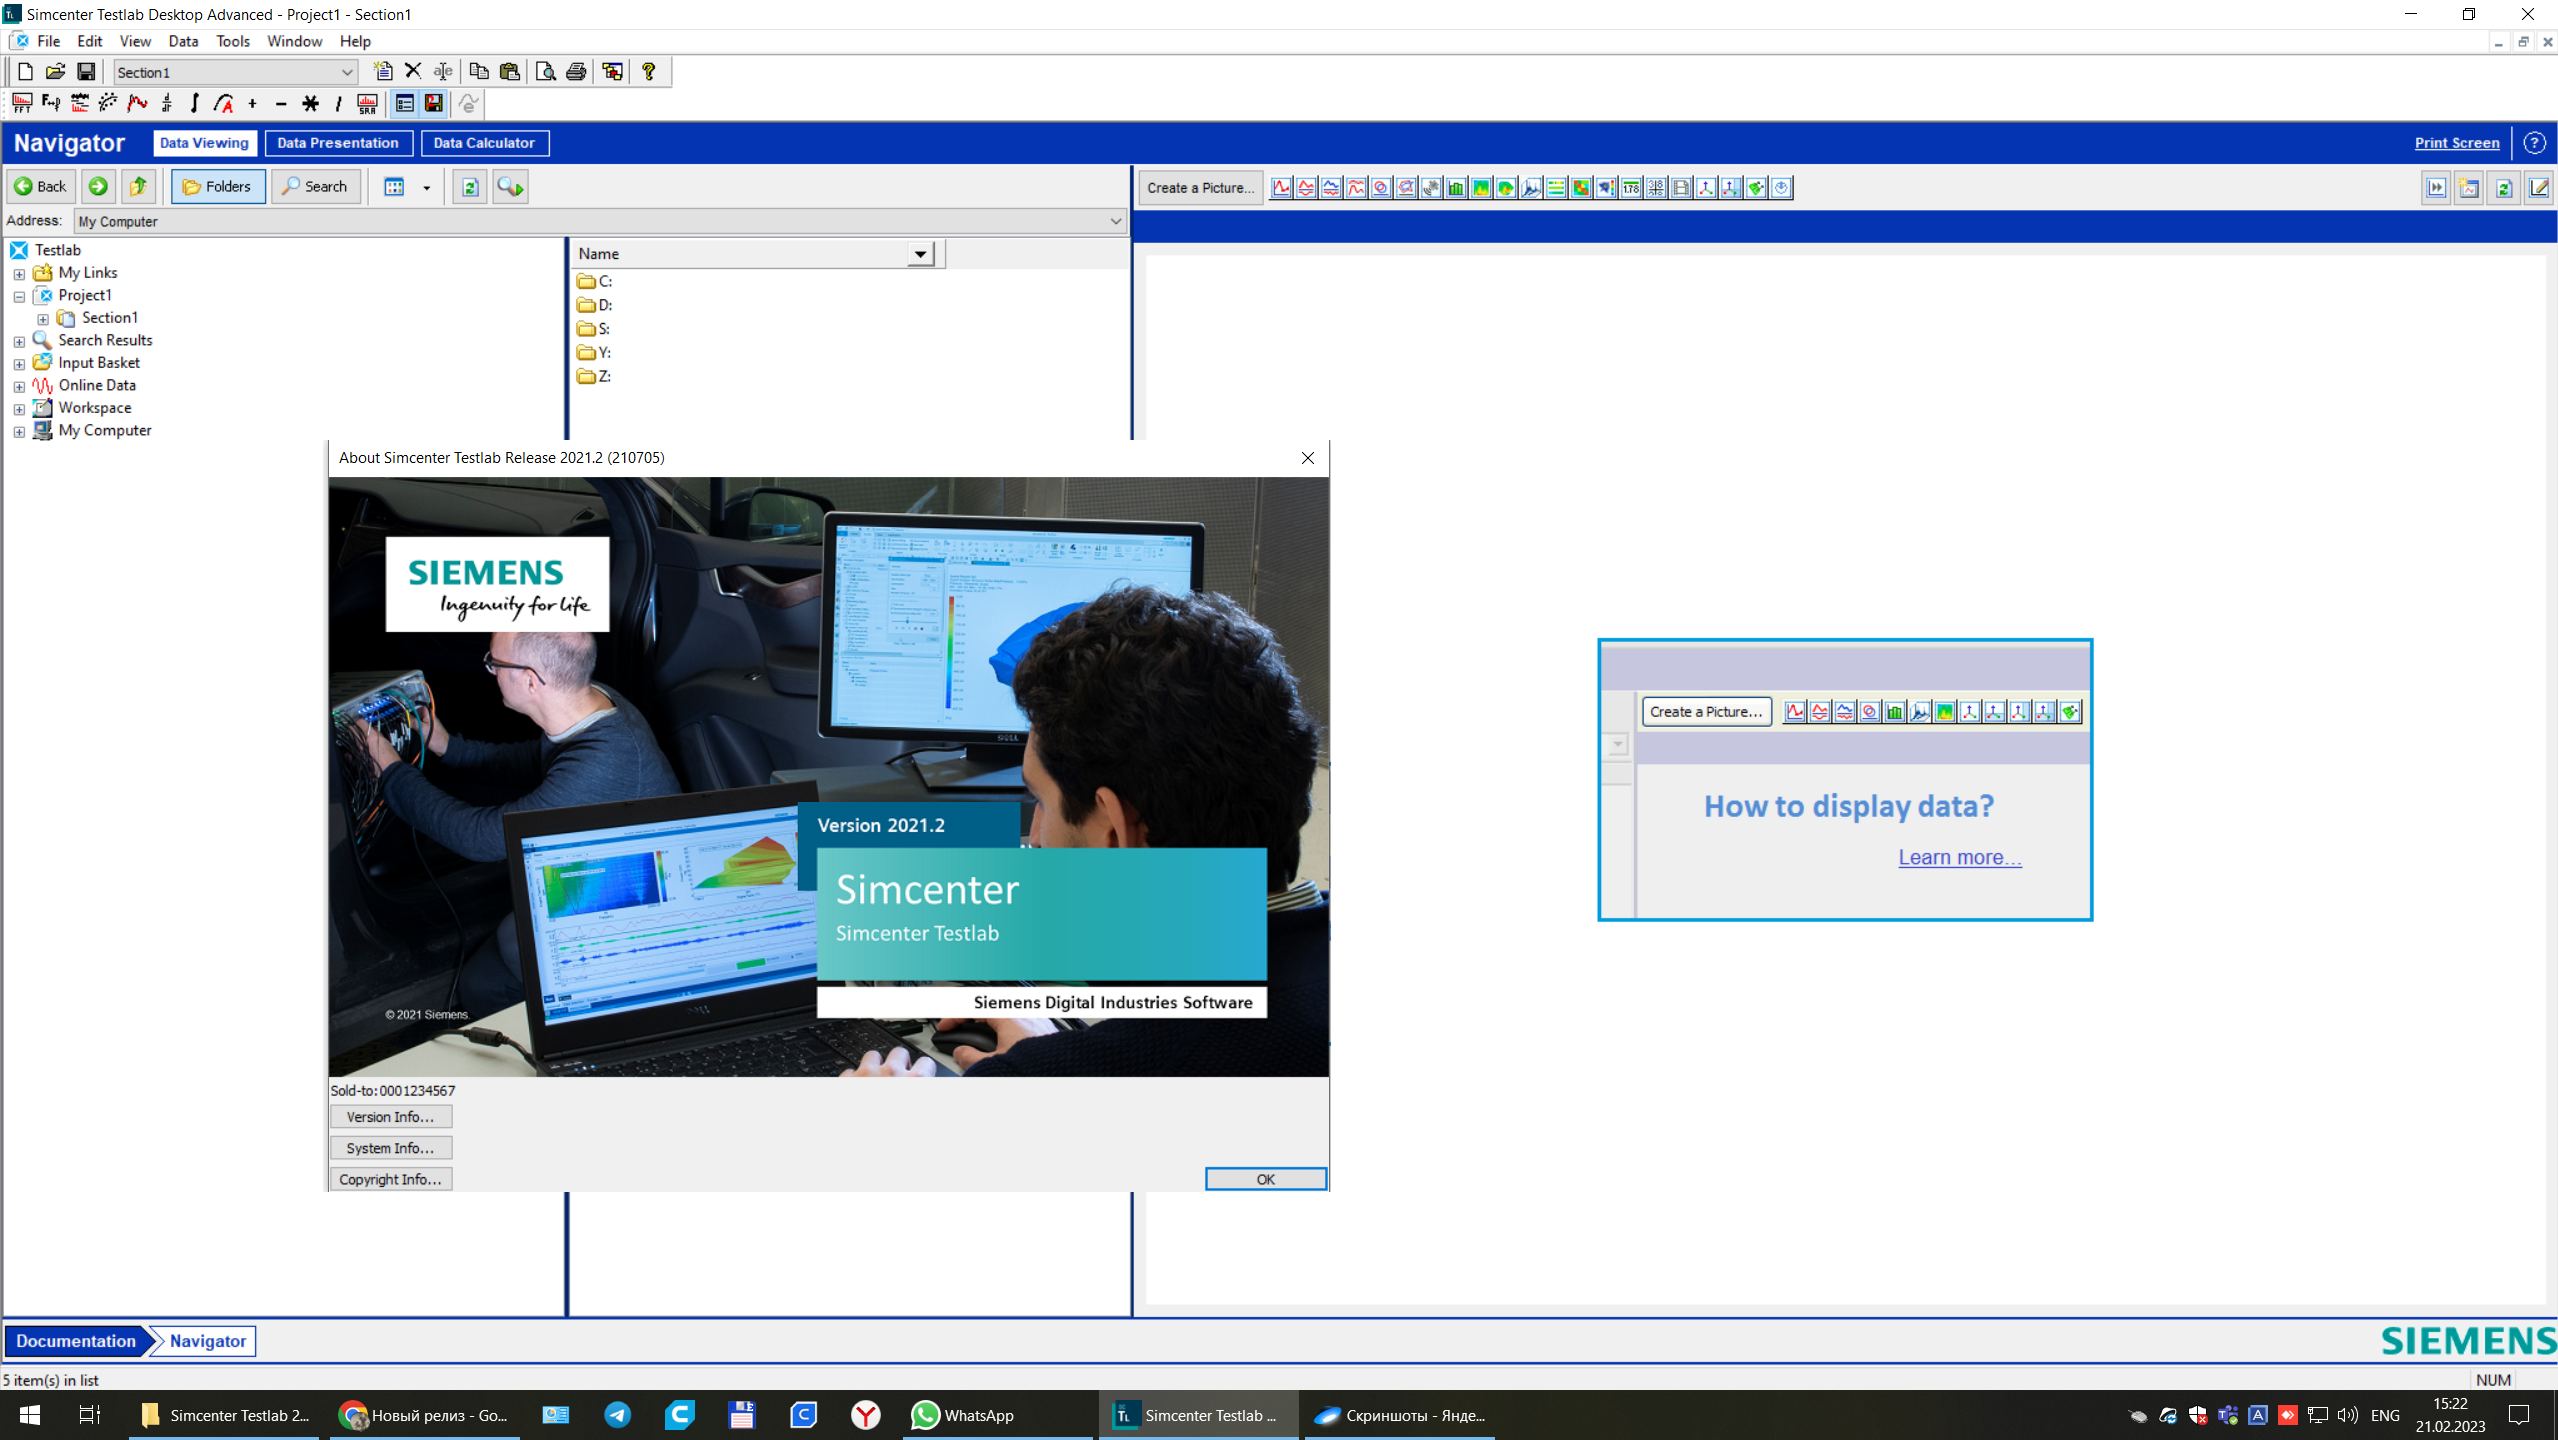Click the Save floppy disk icon

(x=86, y=72)
